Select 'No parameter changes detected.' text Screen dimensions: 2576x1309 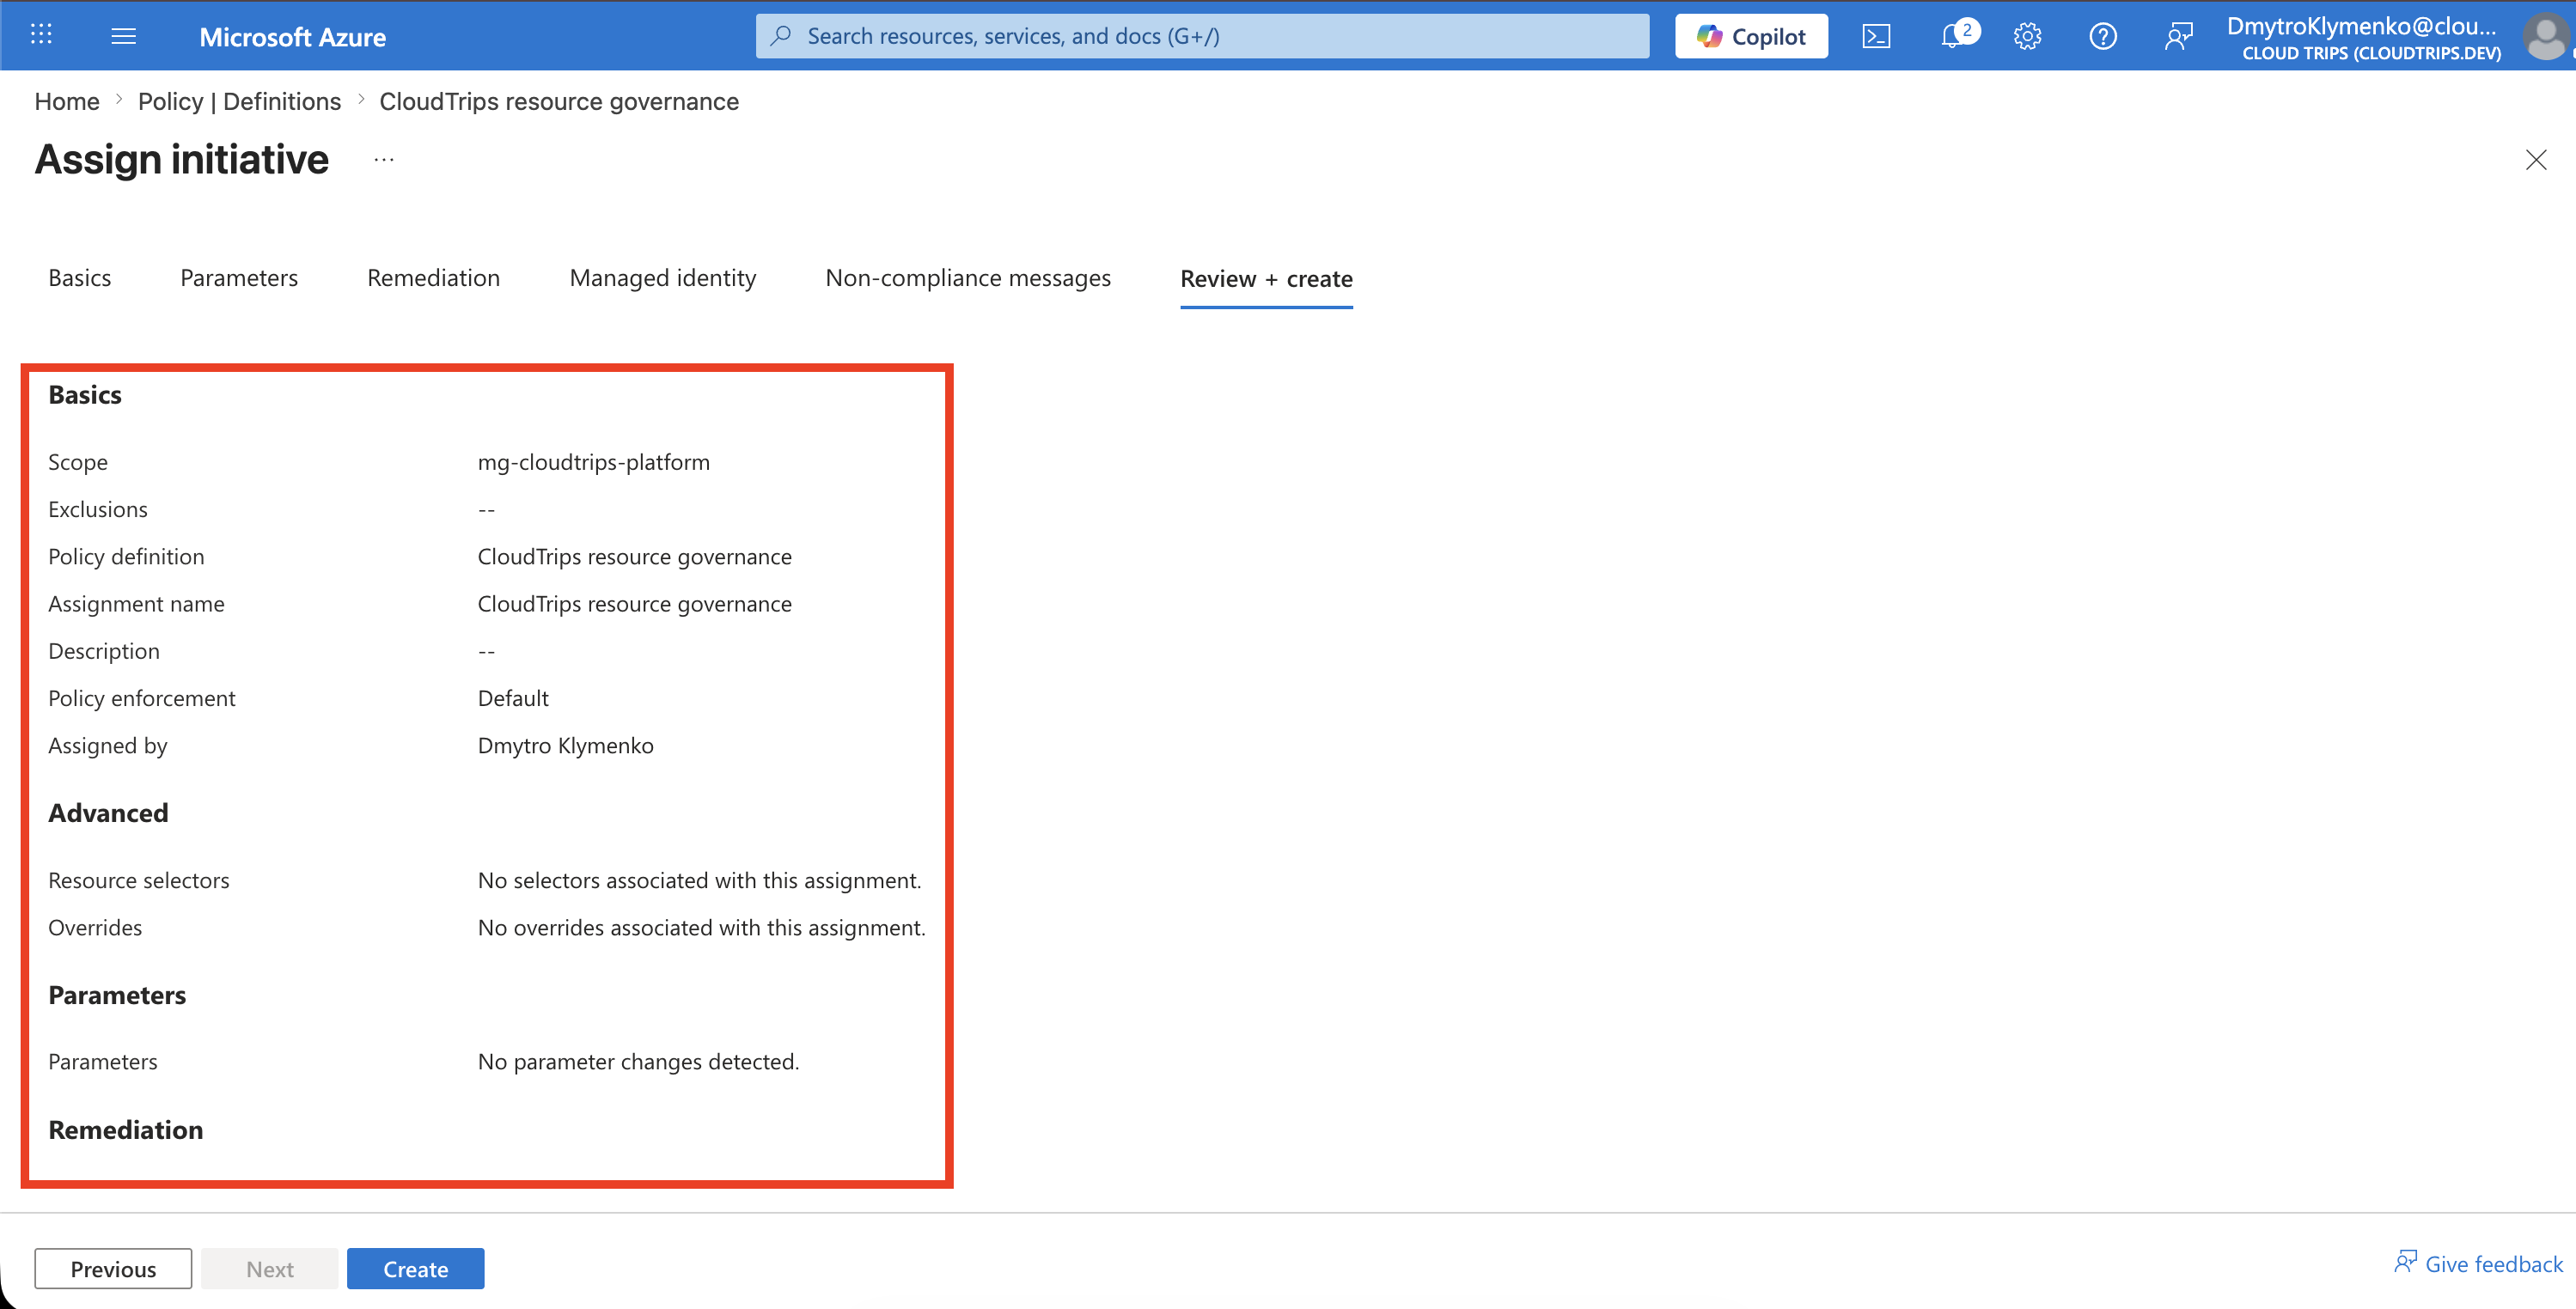639,1061
